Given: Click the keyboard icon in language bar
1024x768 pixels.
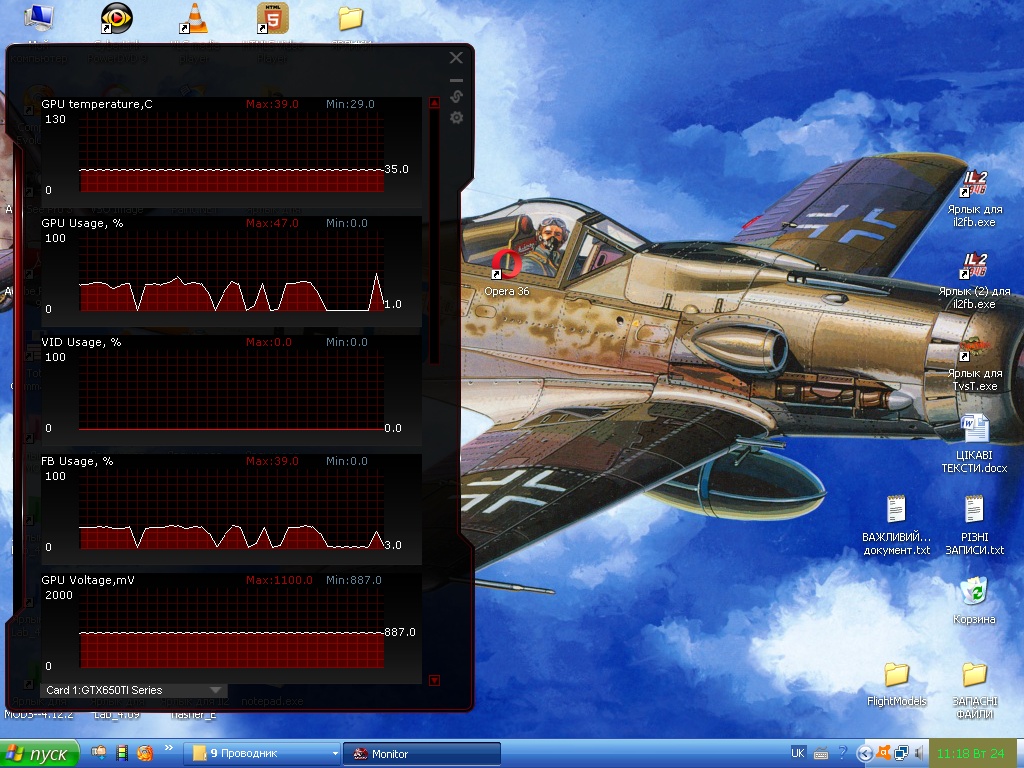Looking at the screenshot, I should [x=821, y=754].
